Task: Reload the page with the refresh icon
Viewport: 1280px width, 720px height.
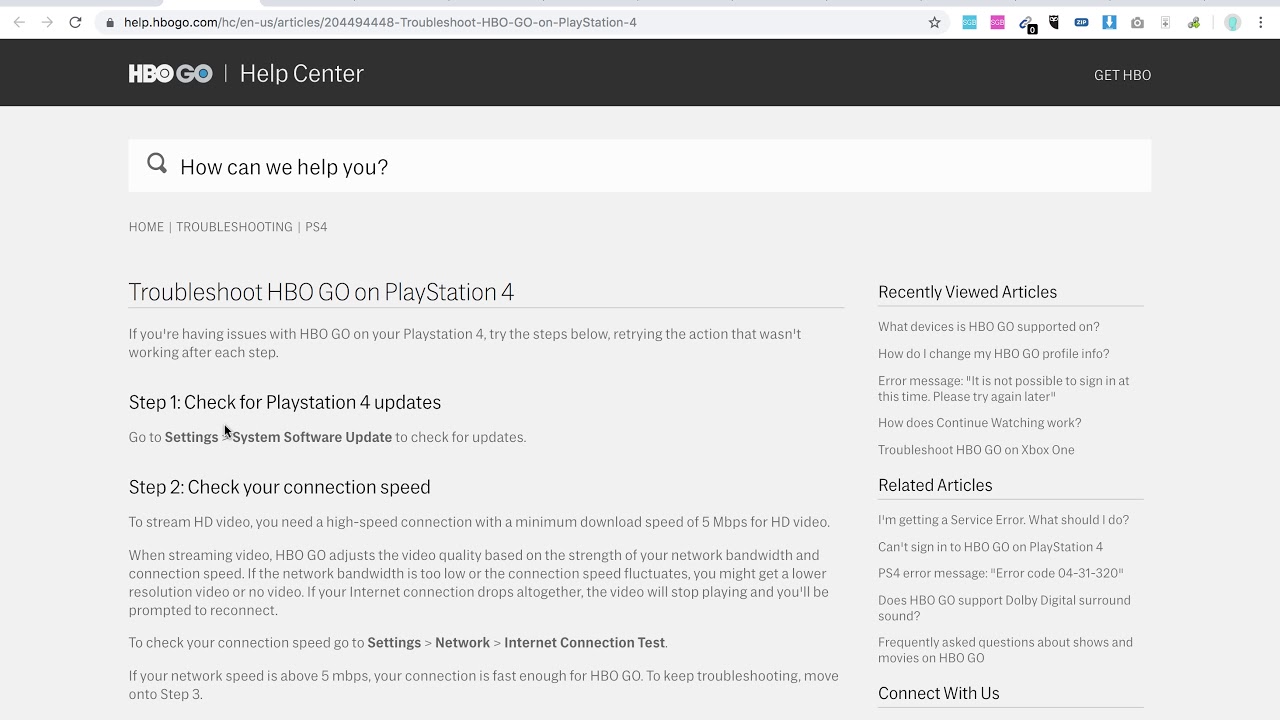Action: coord(75,22)
